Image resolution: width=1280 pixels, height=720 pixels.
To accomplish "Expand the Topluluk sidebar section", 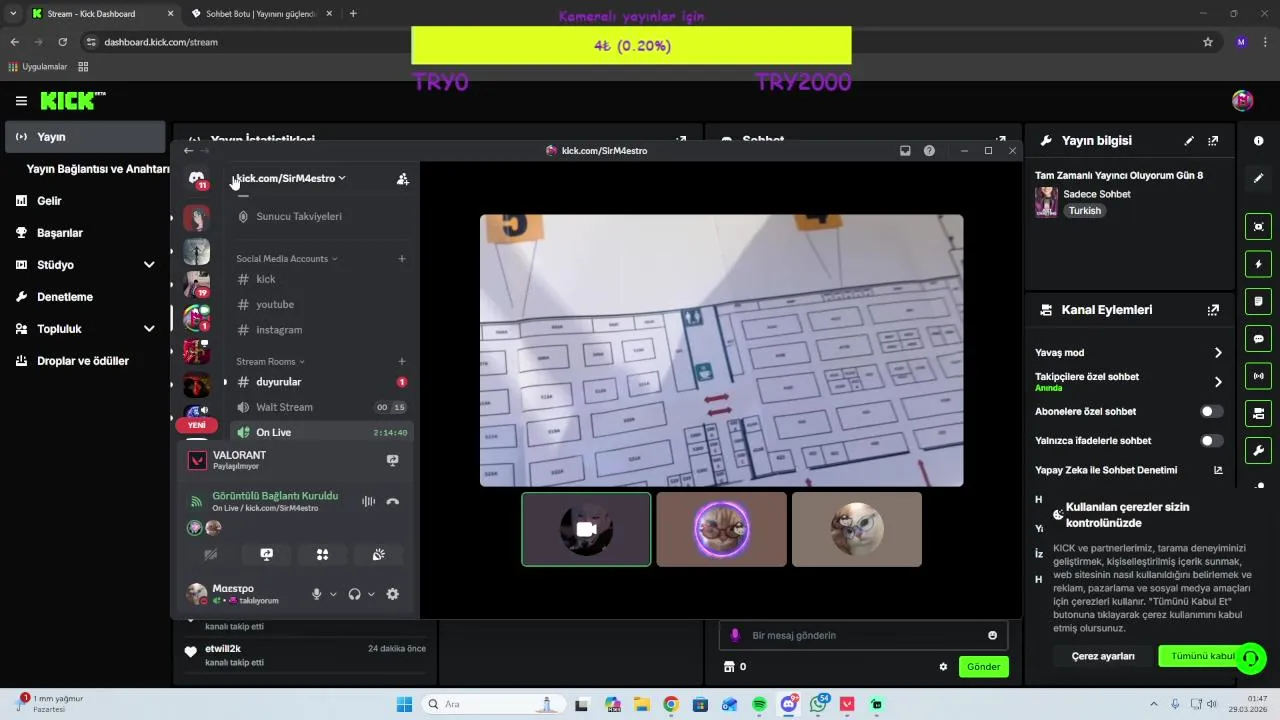I will 149,329.
